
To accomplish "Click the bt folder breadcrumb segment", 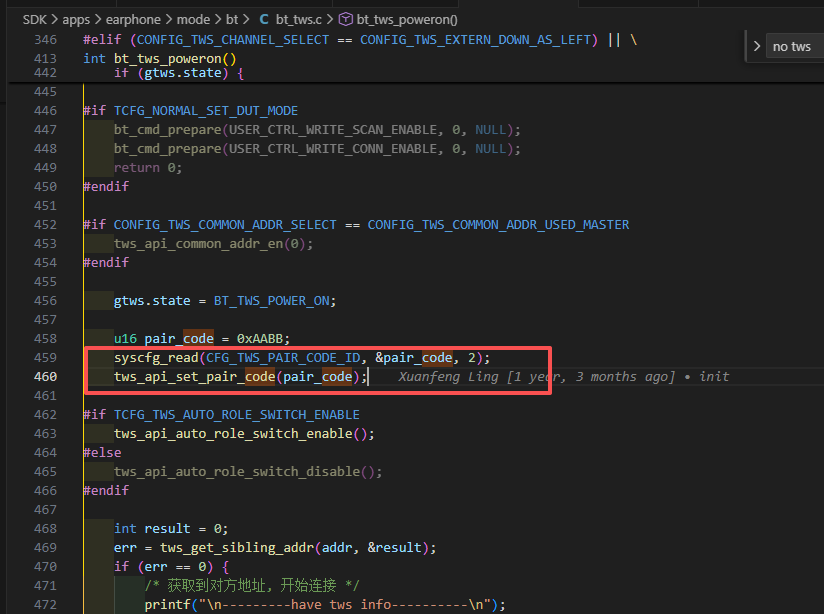I will coord(232,19).
